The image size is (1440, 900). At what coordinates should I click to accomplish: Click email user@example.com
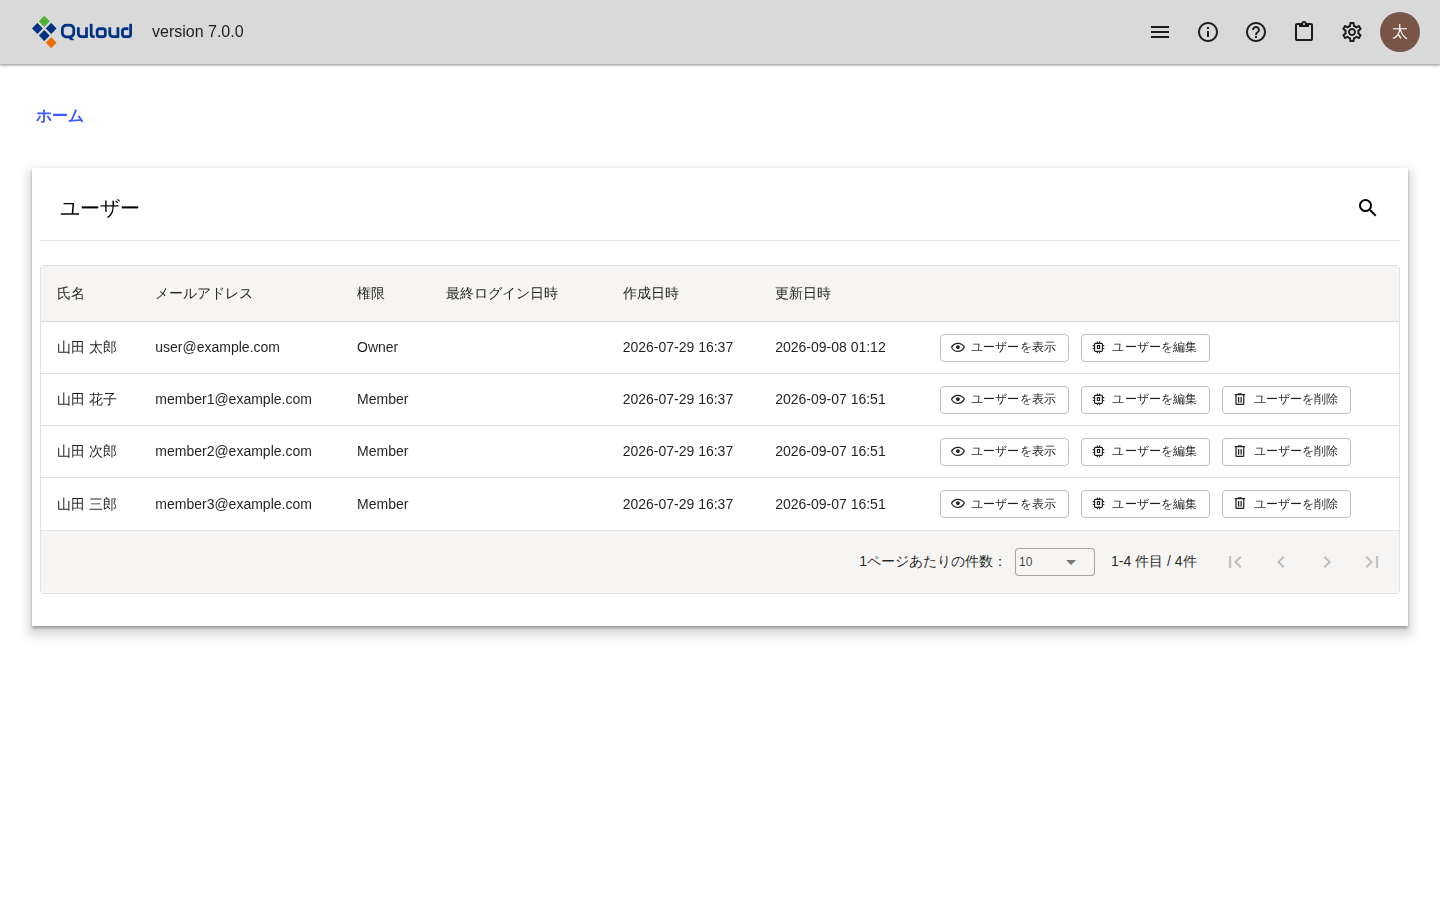tap(217, 347)
